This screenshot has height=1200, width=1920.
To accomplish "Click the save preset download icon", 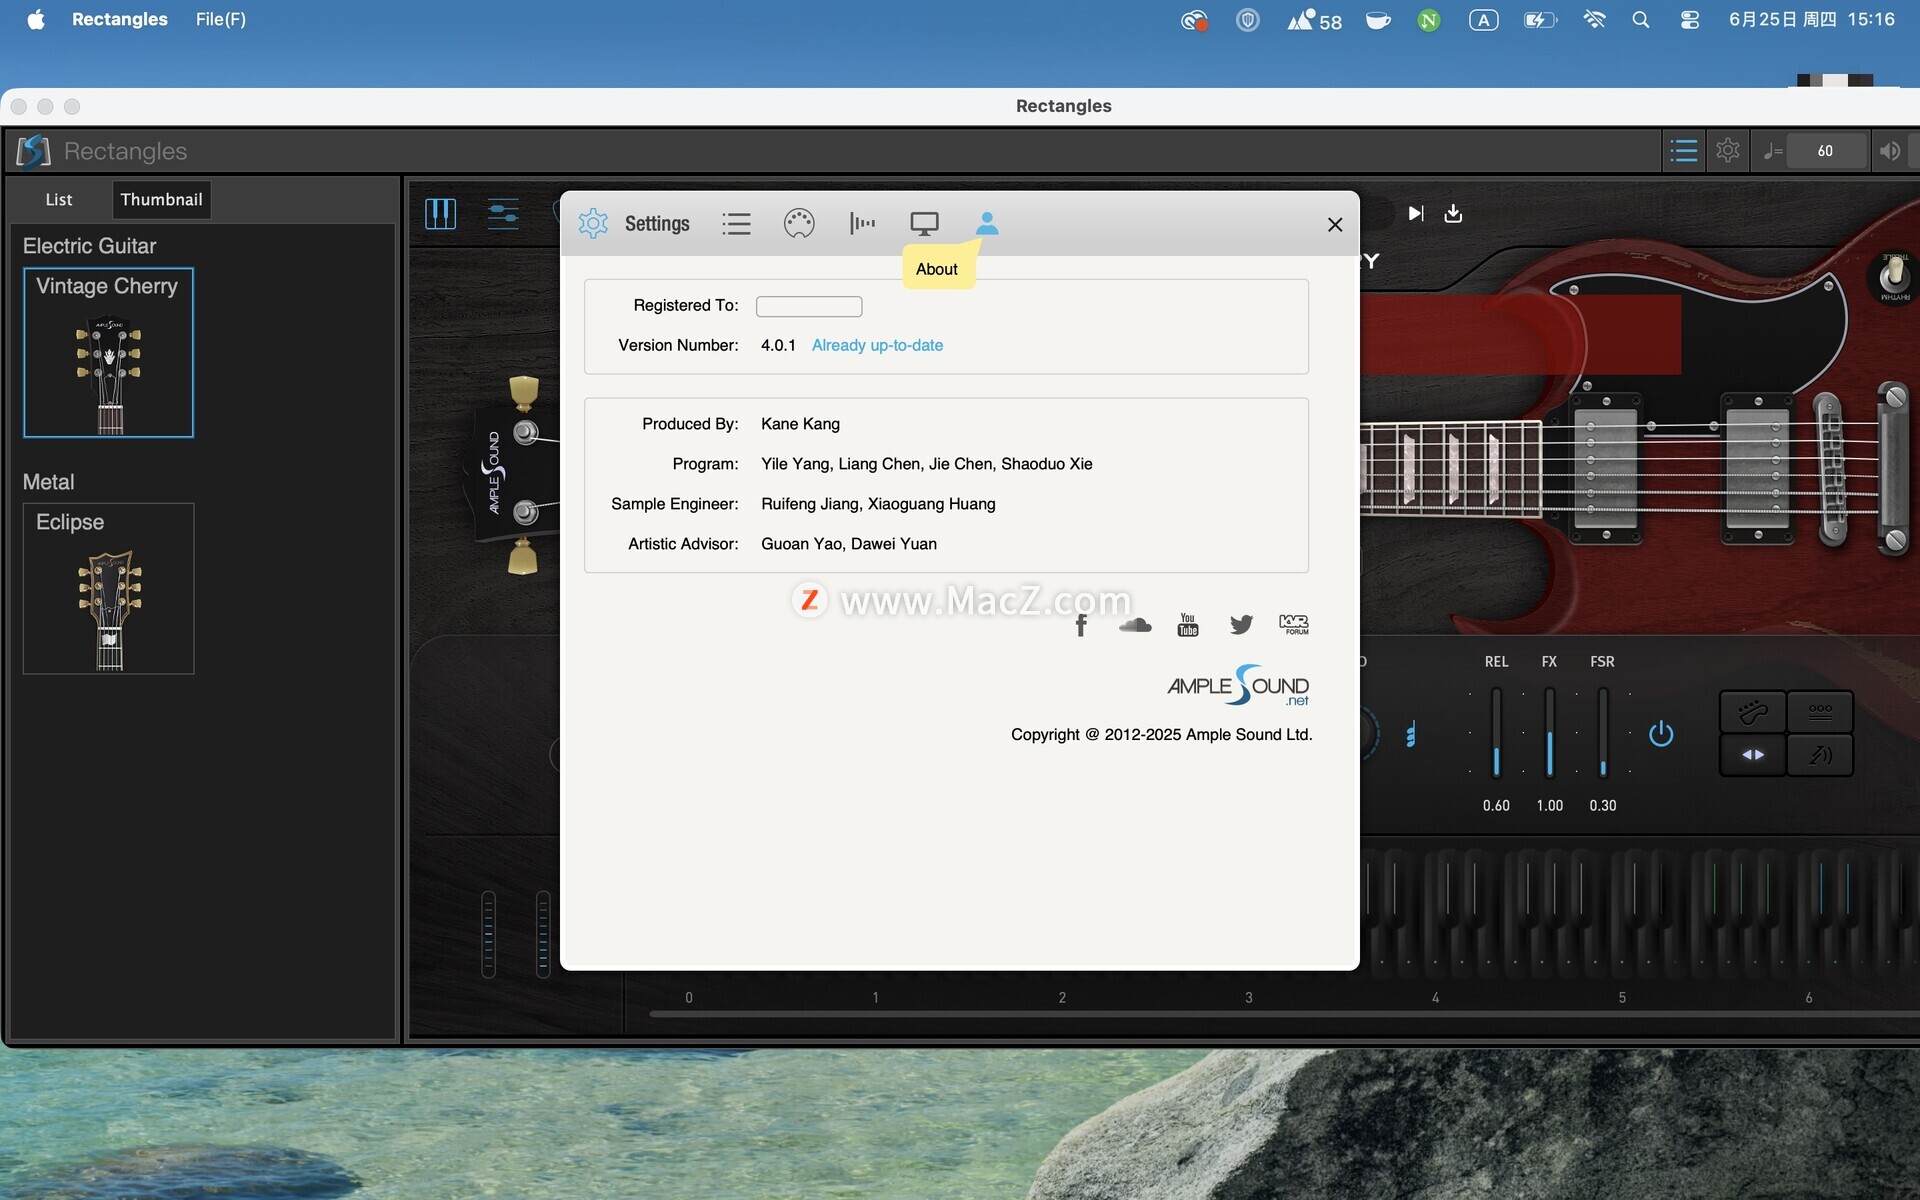I will coord(1454,213).
